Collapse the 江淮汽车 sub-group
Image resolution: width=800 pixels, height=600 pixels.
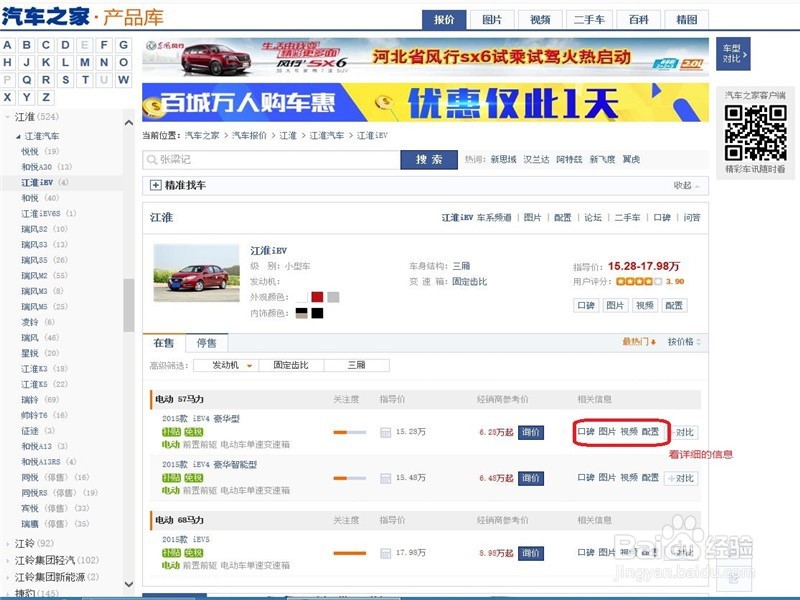tap(18, 136)
